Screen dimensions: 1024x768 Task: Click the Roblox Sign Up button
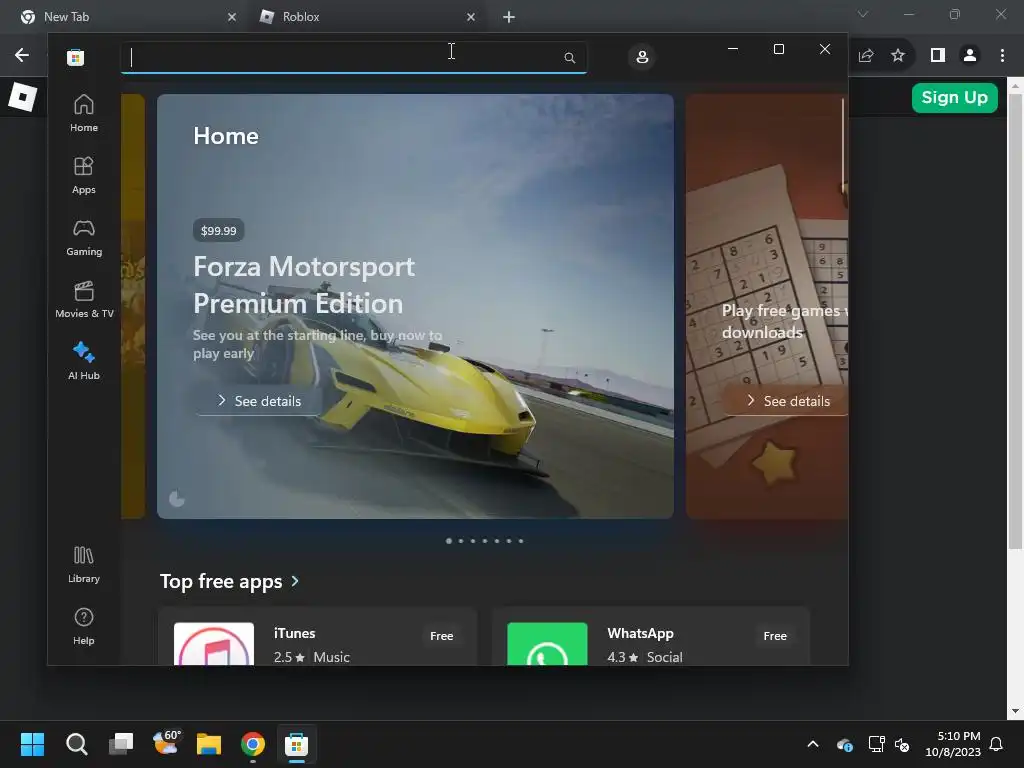coord(955,97)
